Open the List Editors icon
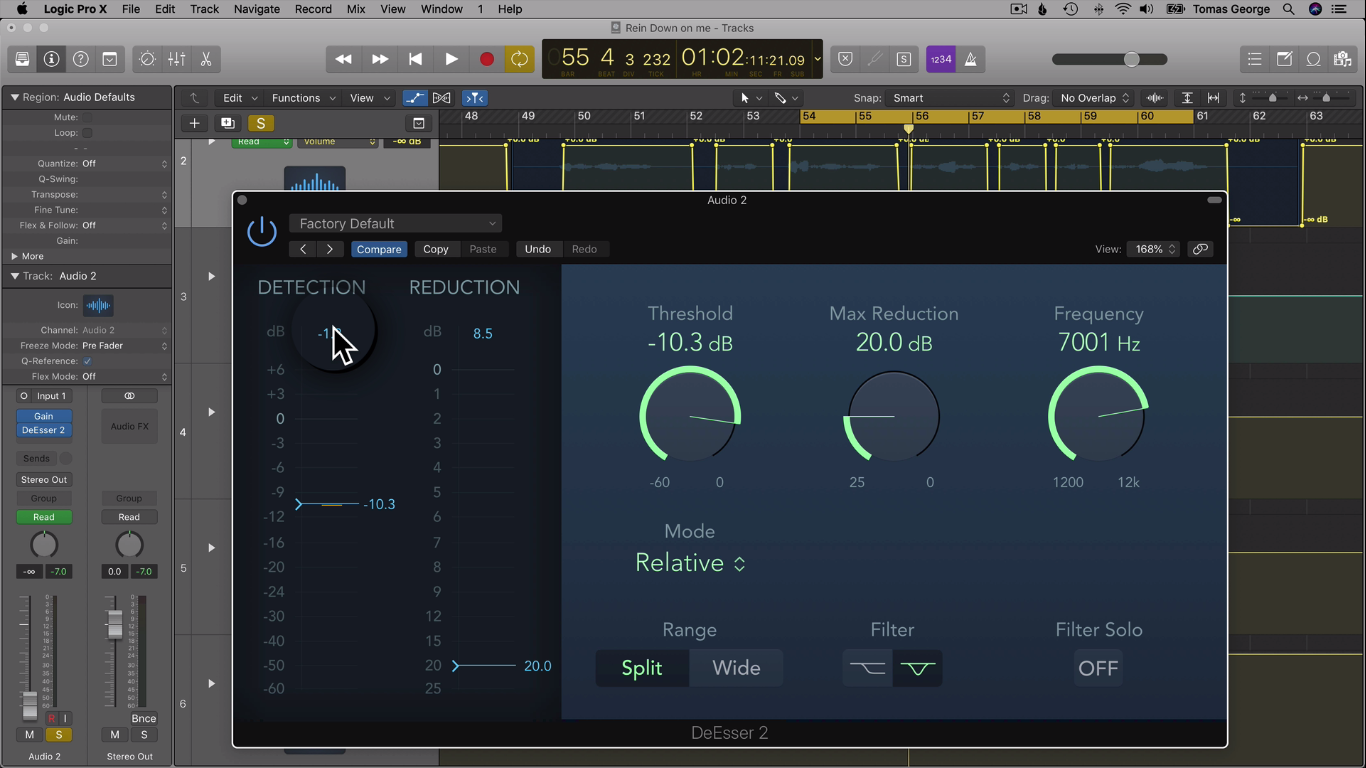Viewport: 1366px width, 768px height. (1254, 59)
